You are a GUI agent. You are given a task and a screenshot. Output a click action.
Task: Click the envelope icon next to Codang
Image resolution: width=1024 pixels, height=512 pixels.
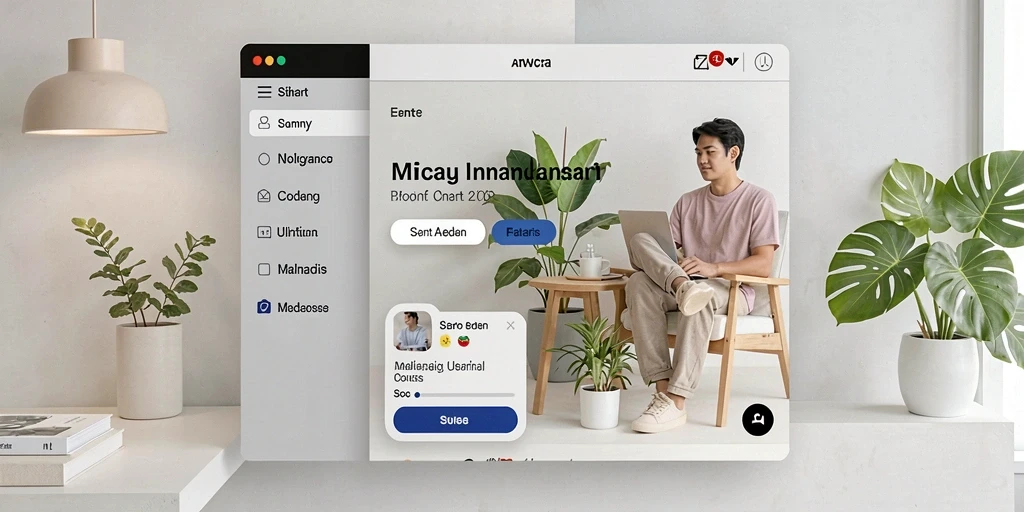(x=264, y=195)
